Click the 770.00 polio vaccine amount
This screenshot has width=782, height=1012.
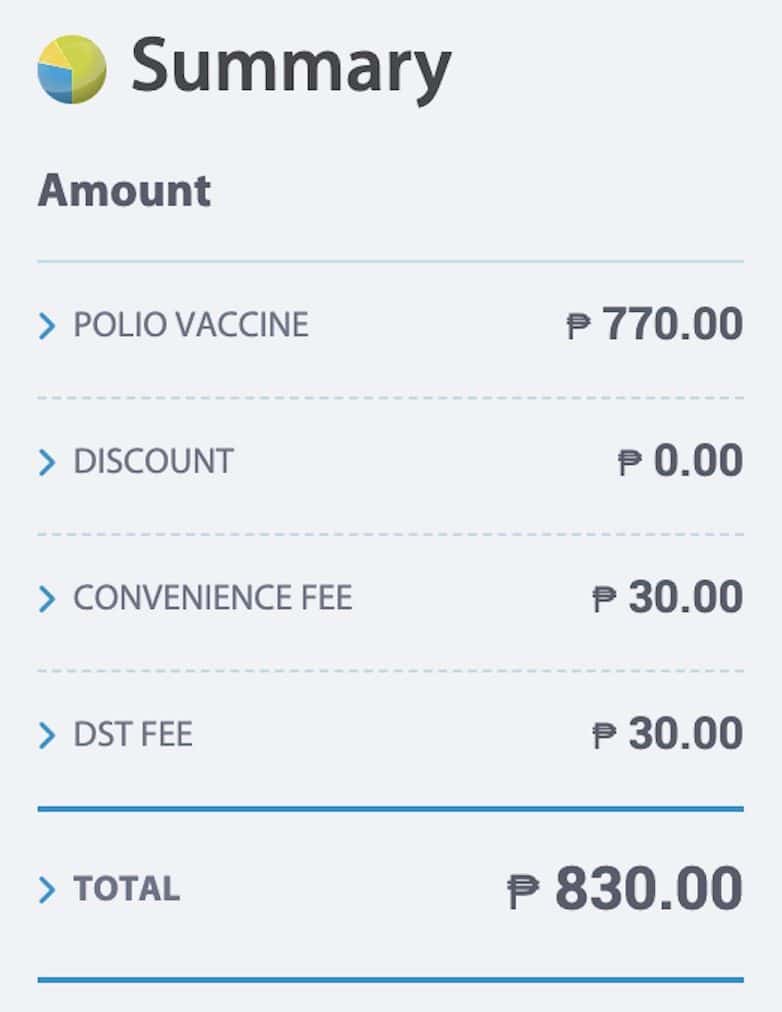click(672, 325)
